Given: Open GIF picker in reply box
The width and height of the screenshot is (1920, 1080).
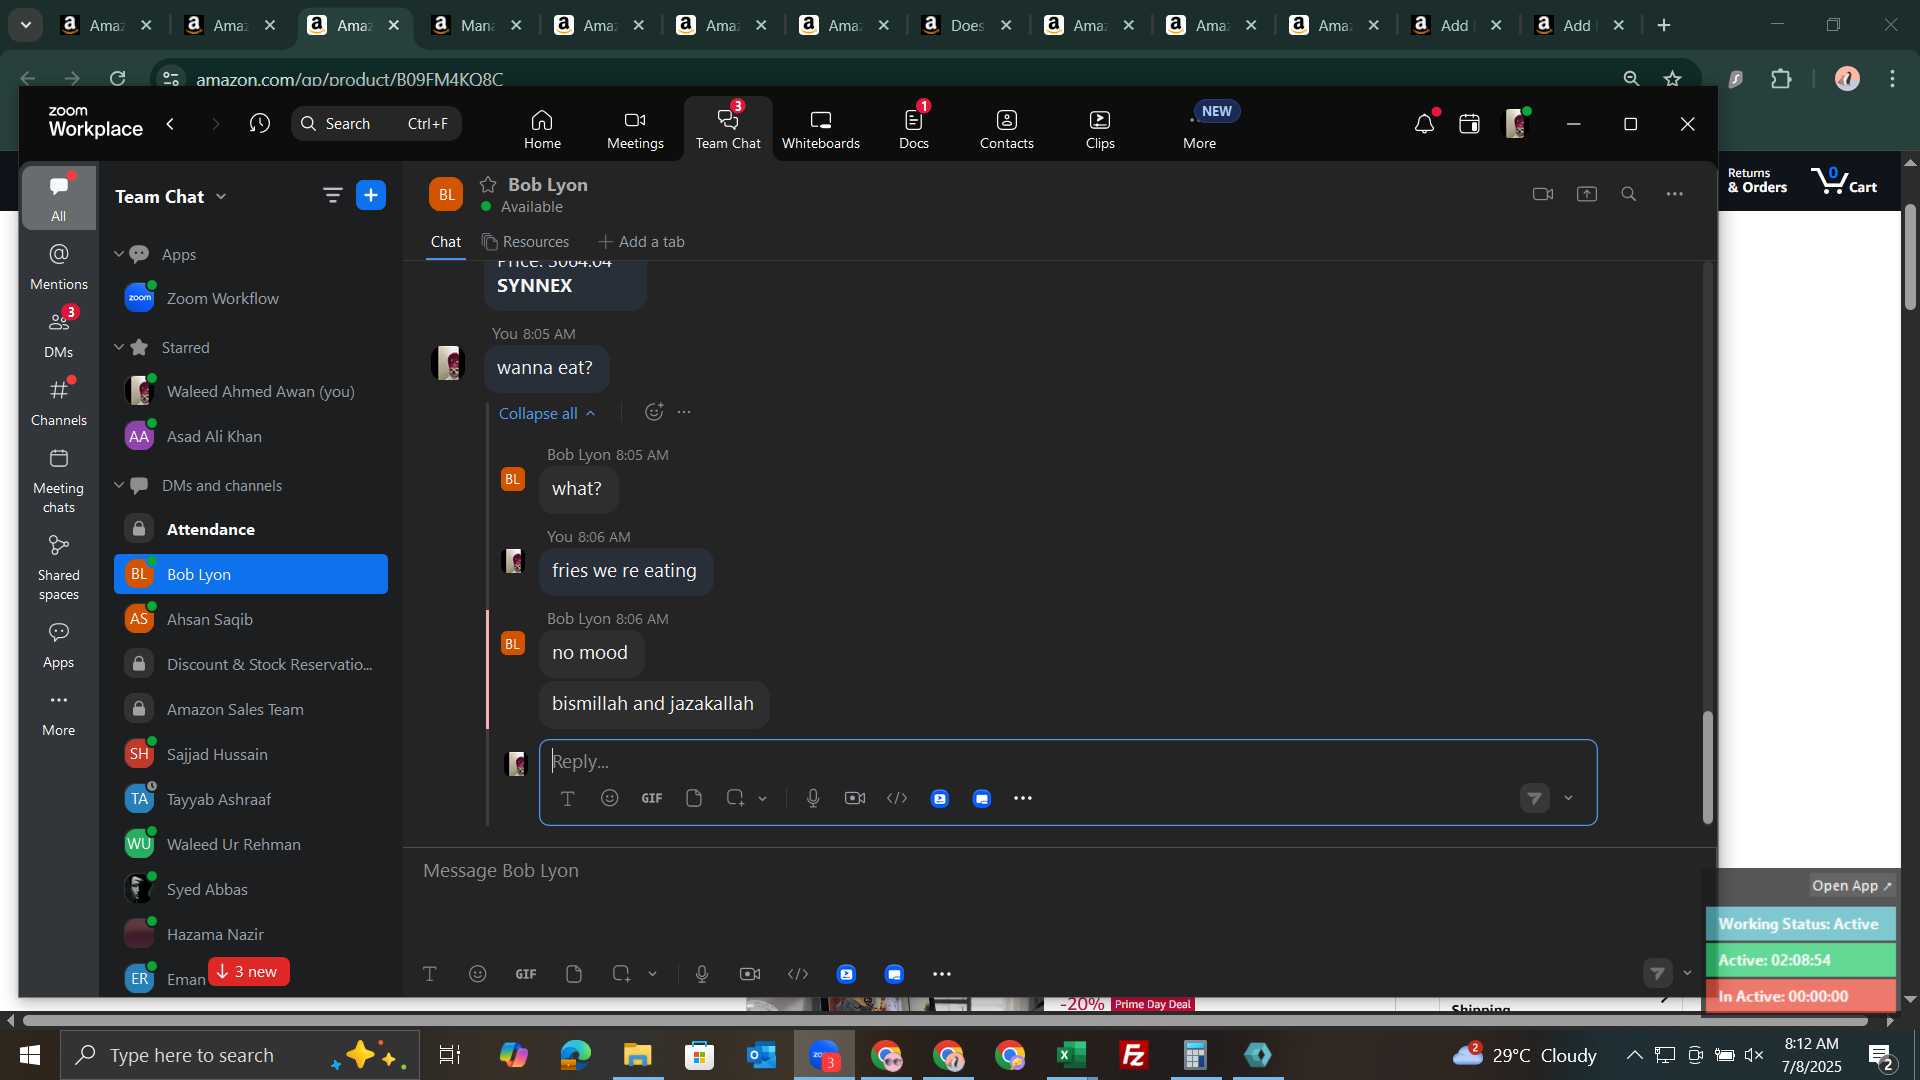Looking at the screenshot, I should pyautogui.click(x=652, y=798).
